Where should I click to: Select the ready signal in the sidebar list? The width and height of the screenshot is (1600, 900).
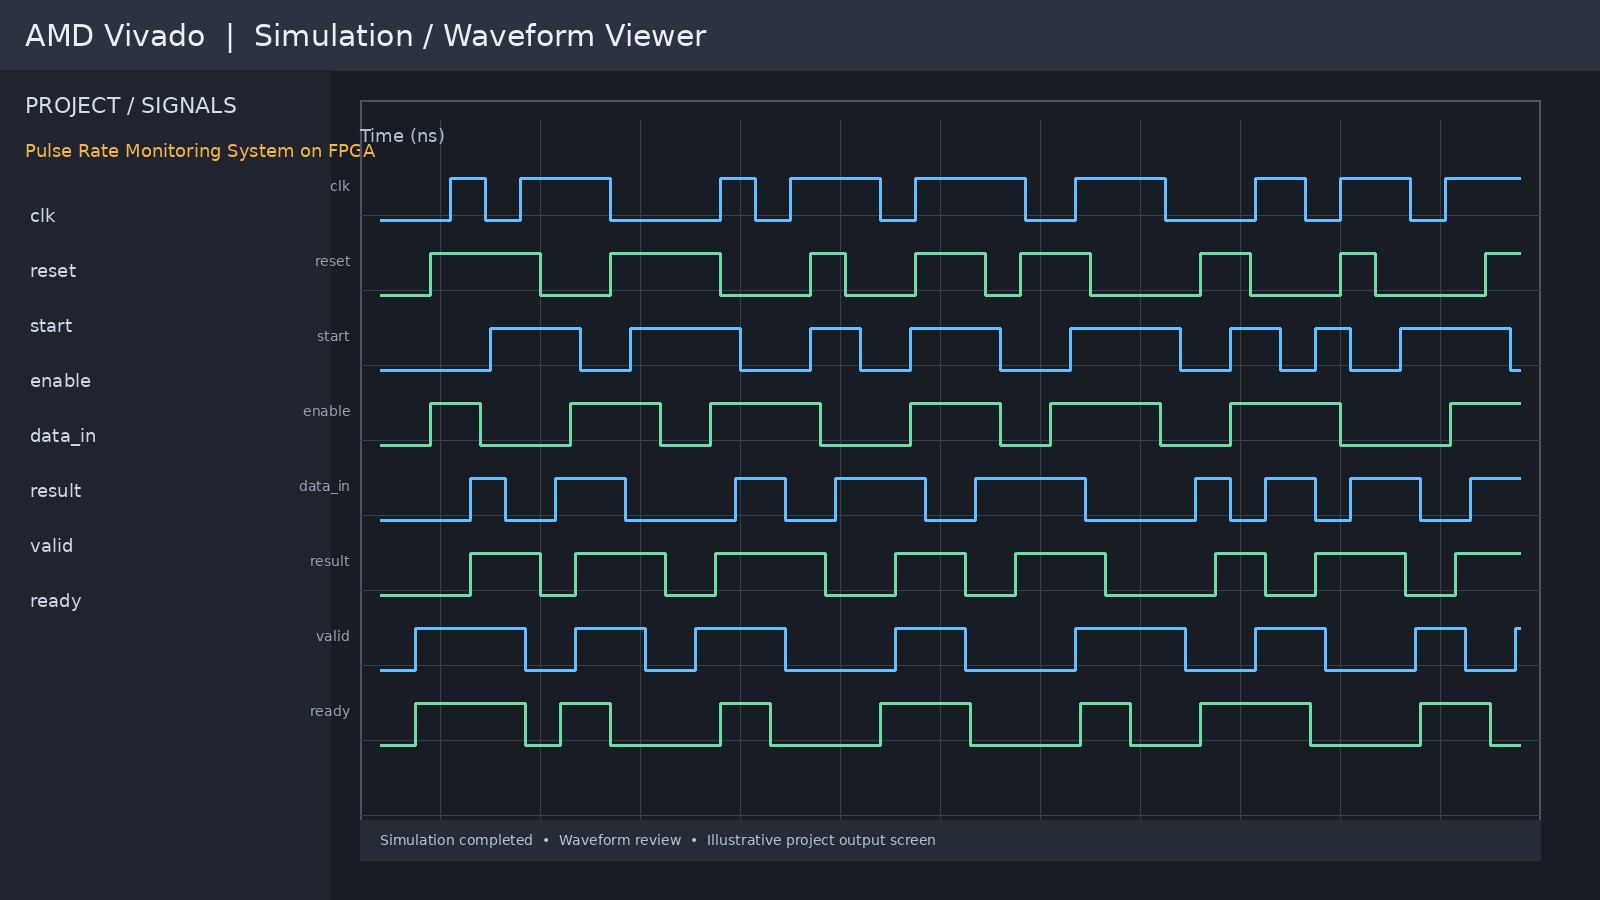click(55, 601)
